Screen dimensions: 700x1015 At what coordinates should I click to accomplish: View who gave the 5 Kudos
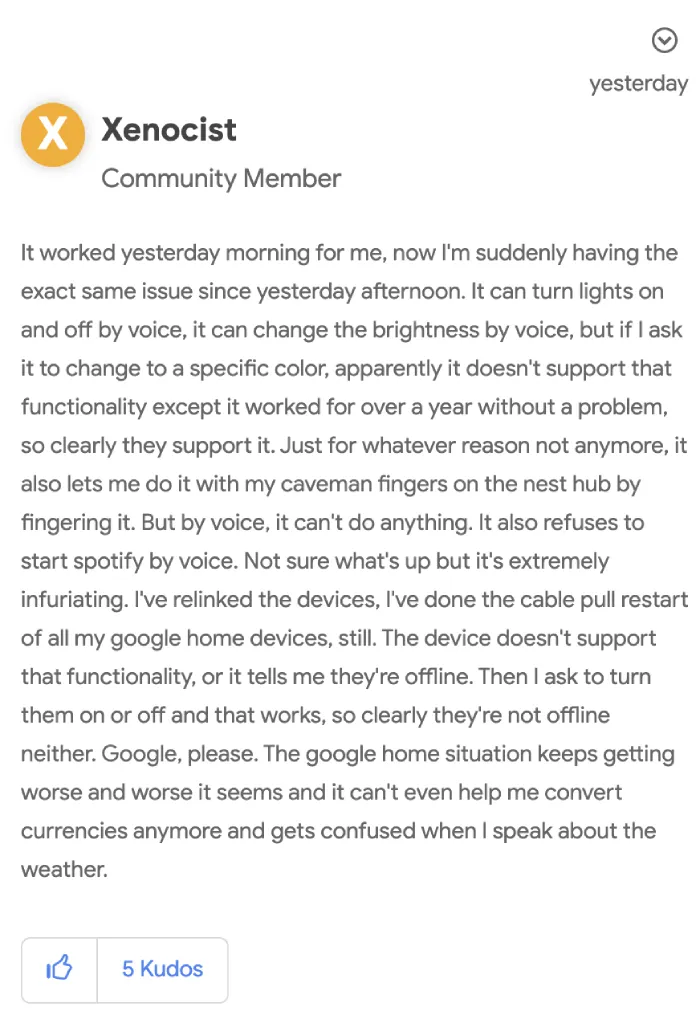point(163,969)
